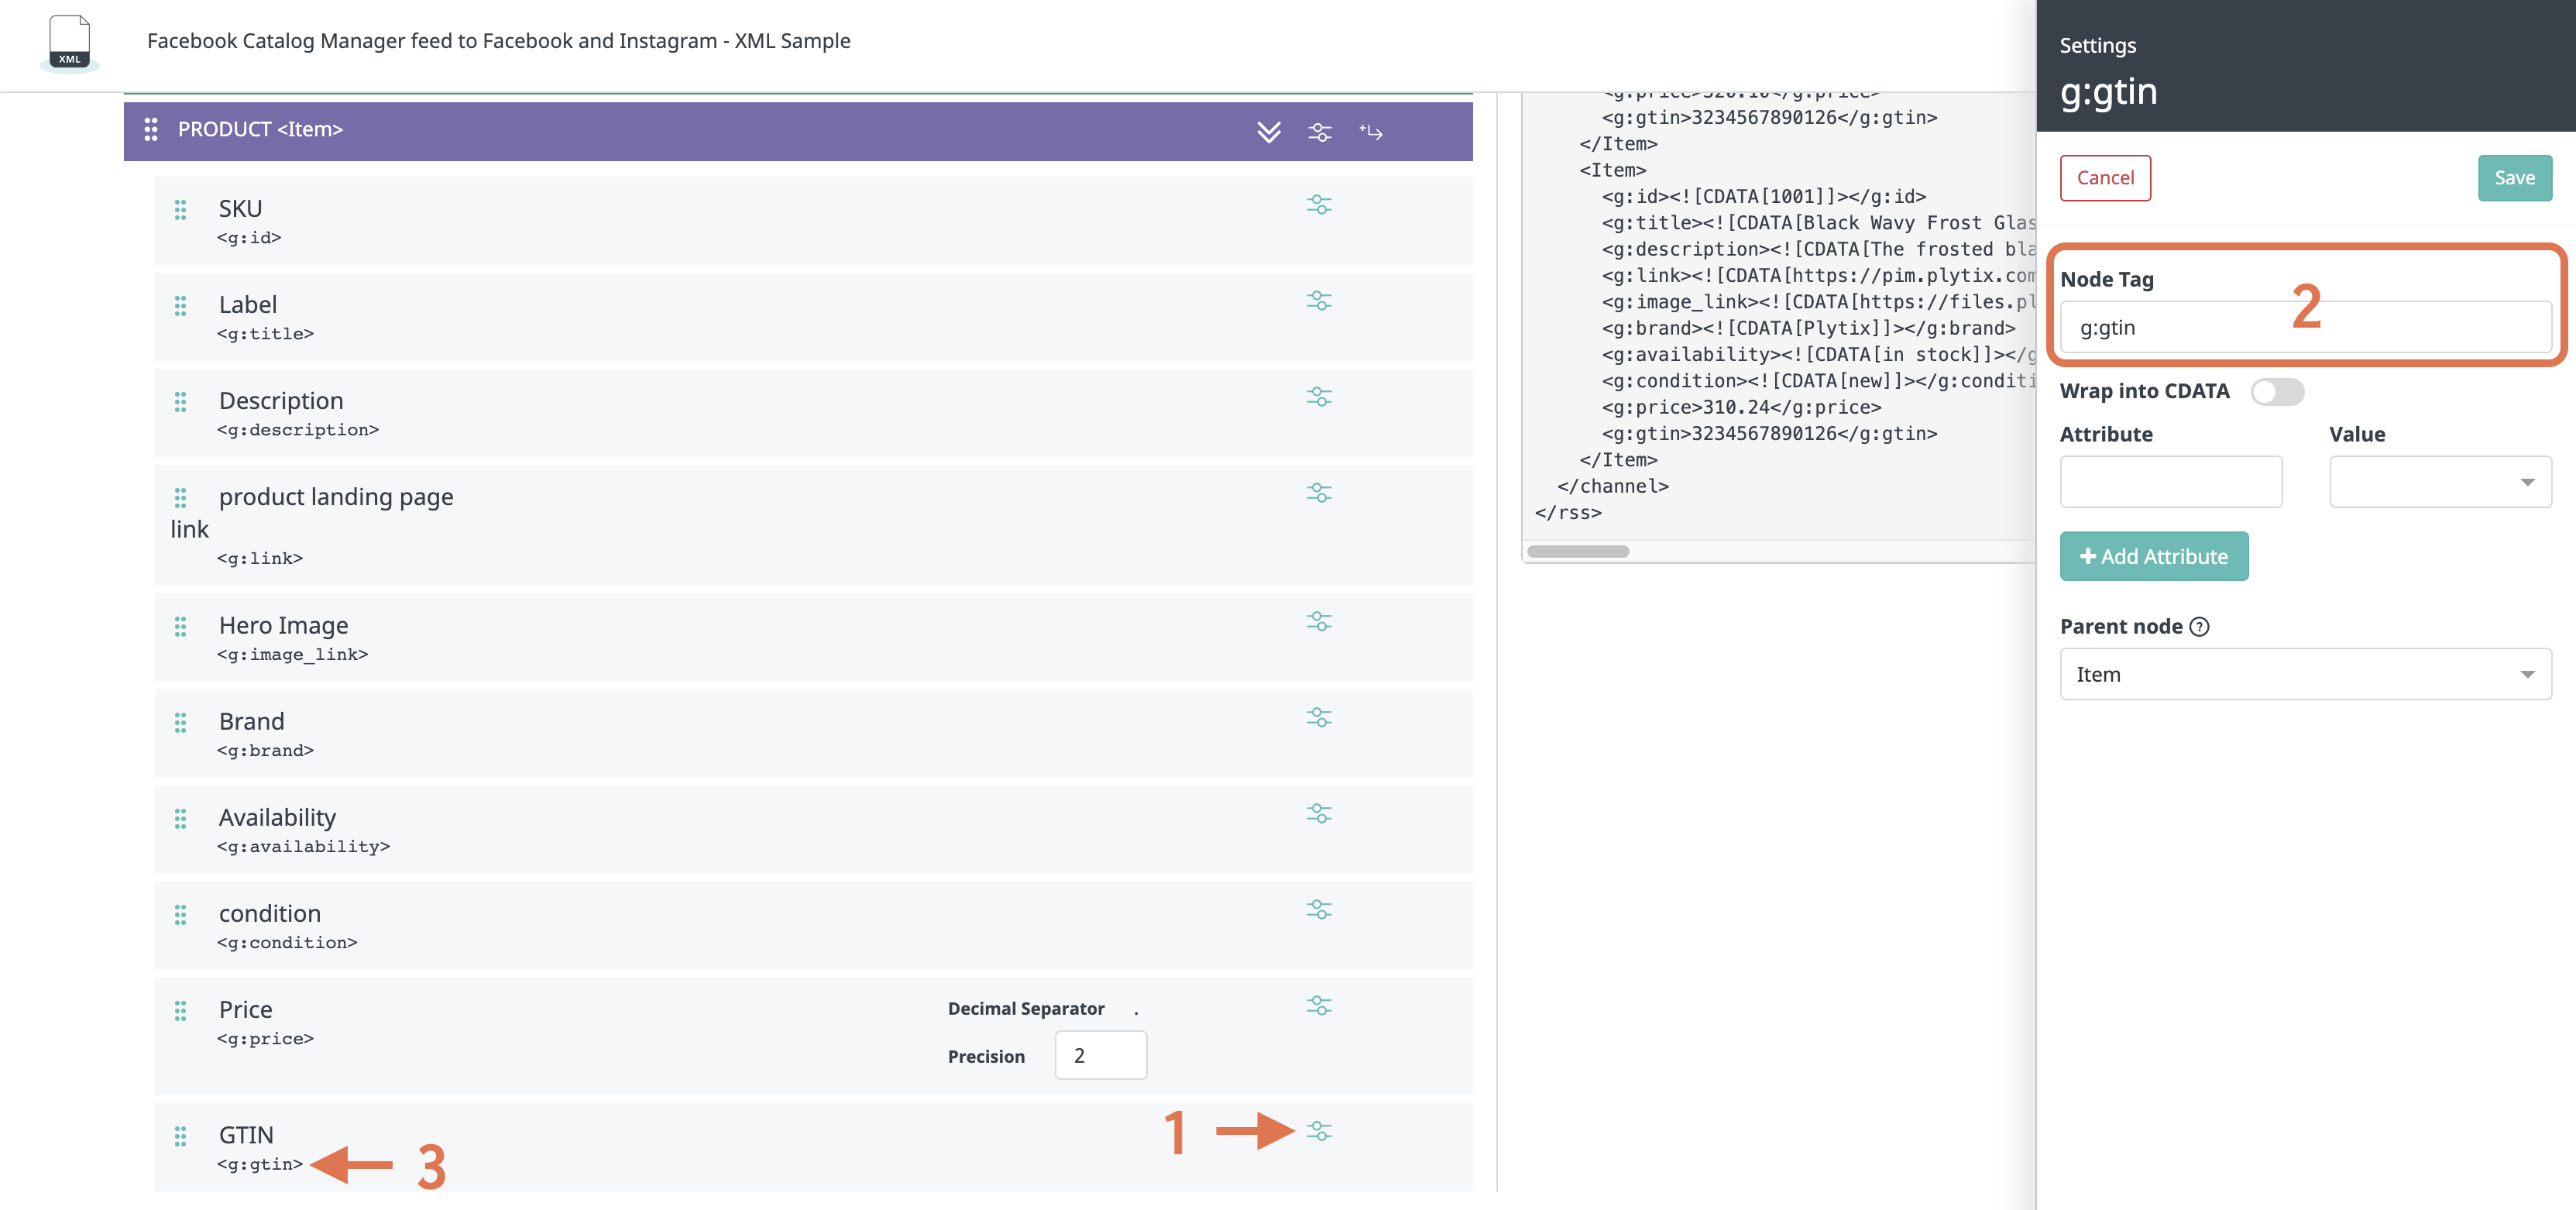Open settings for GTIN row

point(1318,1131)
